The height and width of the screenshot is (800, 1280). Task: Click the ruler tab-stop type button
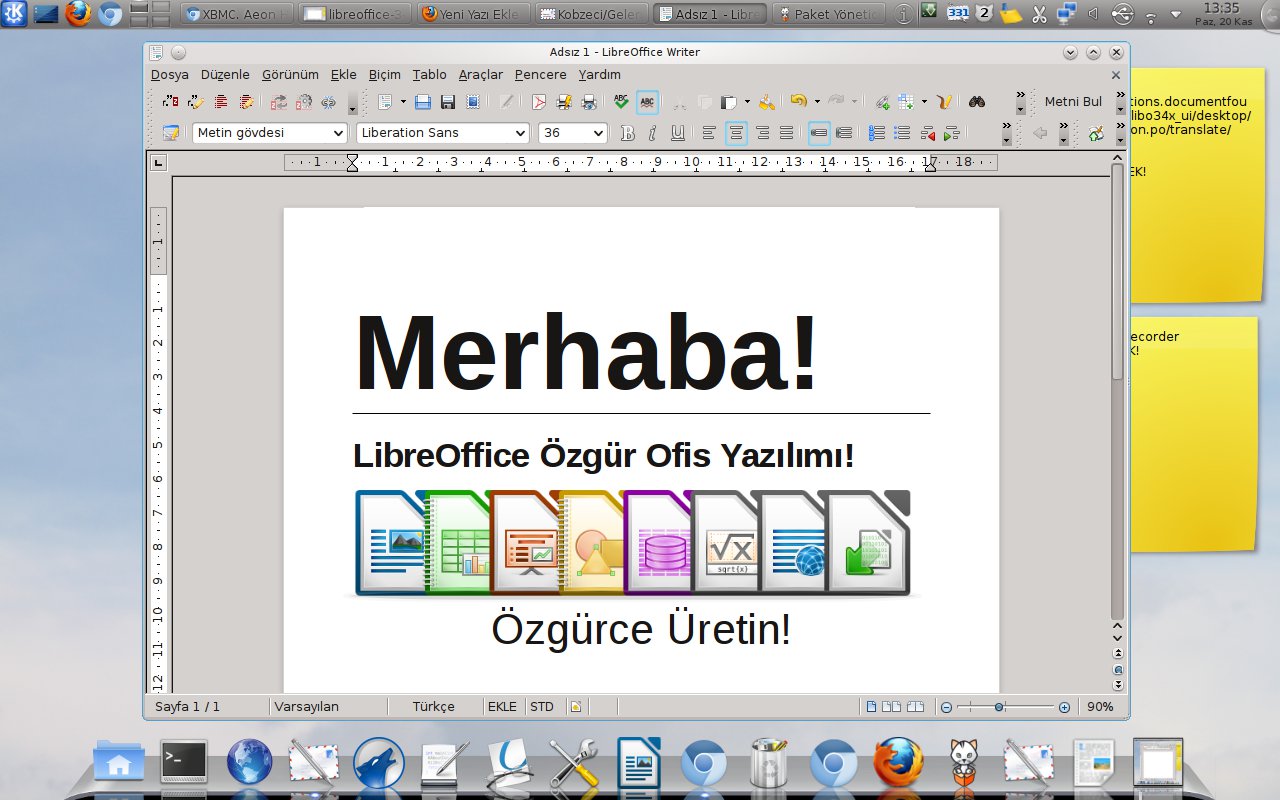click(x=159, y=162)
